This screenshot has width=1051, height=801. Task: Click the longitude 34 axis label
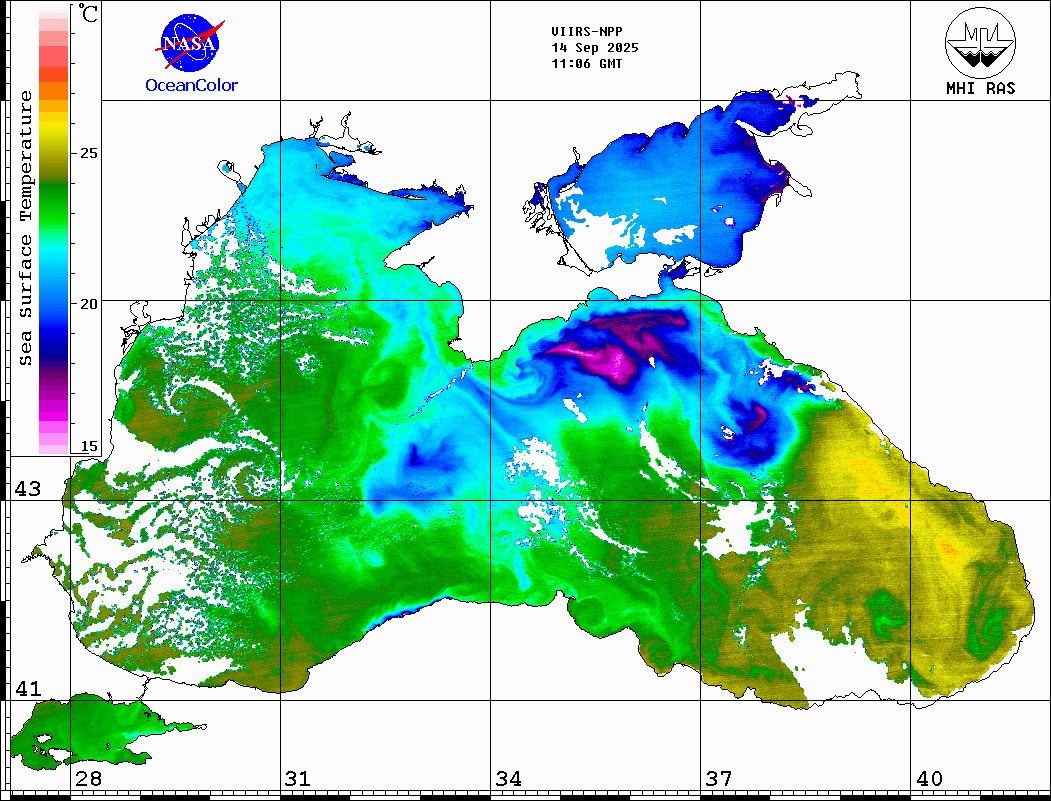point(508,779)
